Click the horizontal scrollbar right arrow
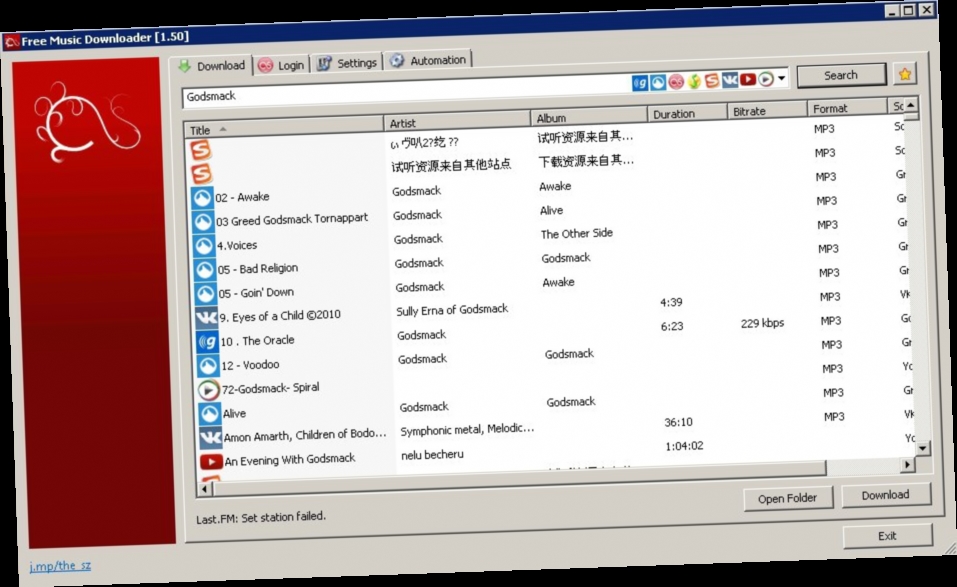 (x=908, y=464)
